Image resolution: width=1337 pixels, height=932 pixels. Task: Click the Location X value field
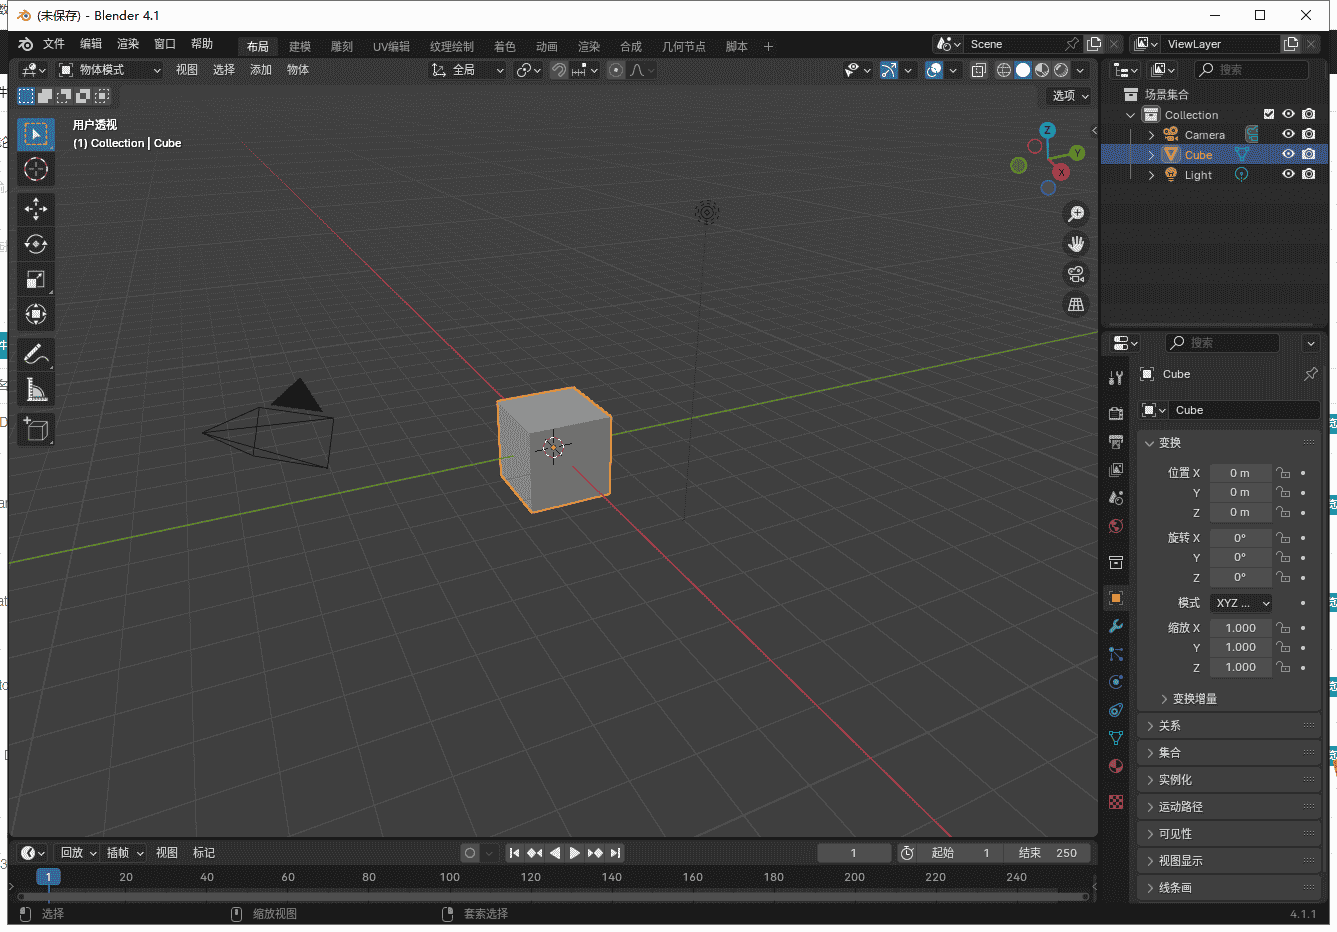pyautogui.click(x=1240, y=473)
